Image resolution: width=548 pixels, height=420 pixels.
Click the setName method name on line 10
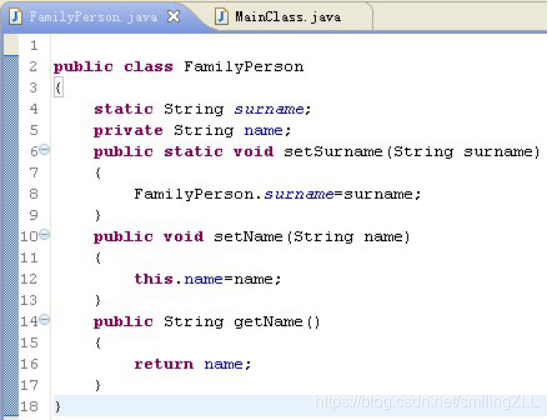pyautogui.click(x=248, y=237)
